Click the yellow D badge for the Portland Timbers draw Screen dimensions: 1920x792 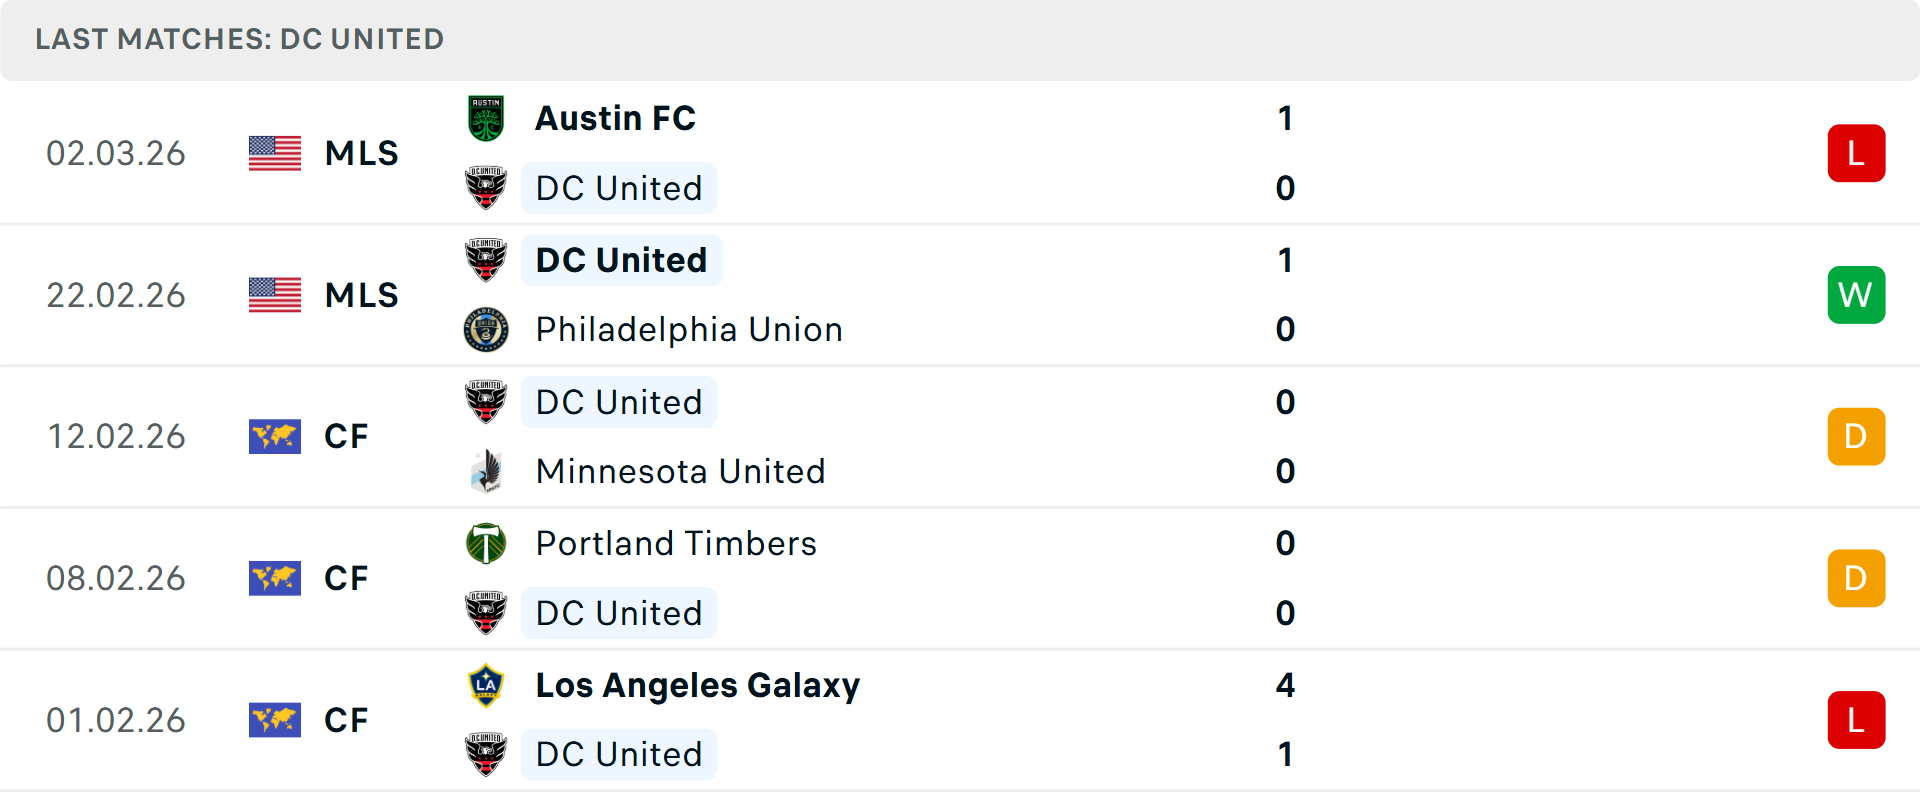point(1856,578)
